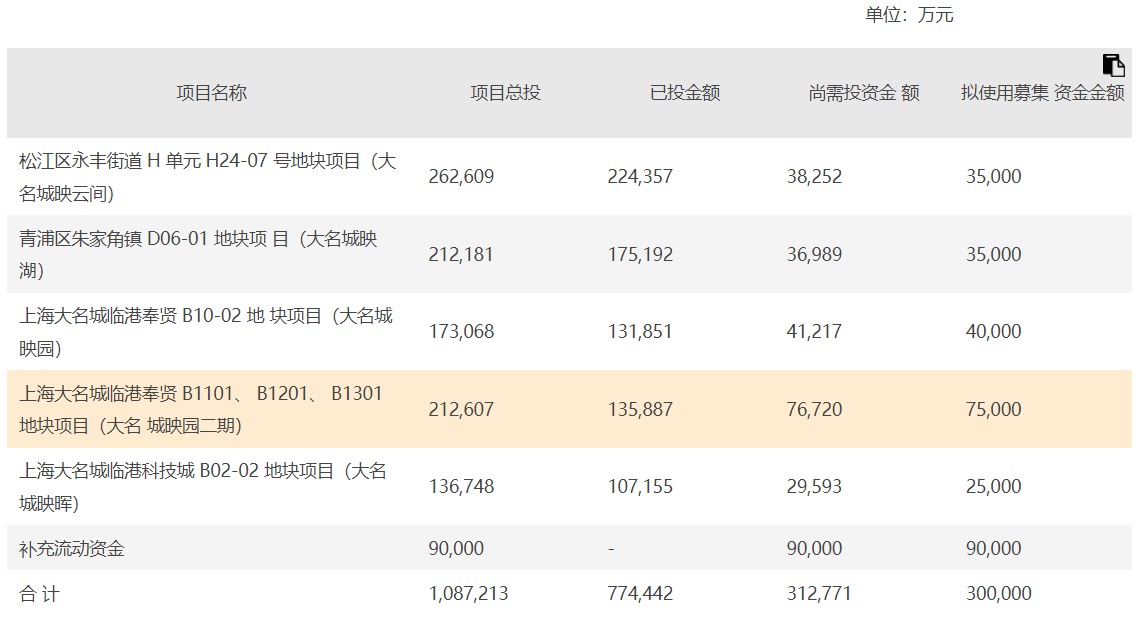Click the 已投金额 column header
The width and height of the screenshot is (1147, 619).
point(684,93)
